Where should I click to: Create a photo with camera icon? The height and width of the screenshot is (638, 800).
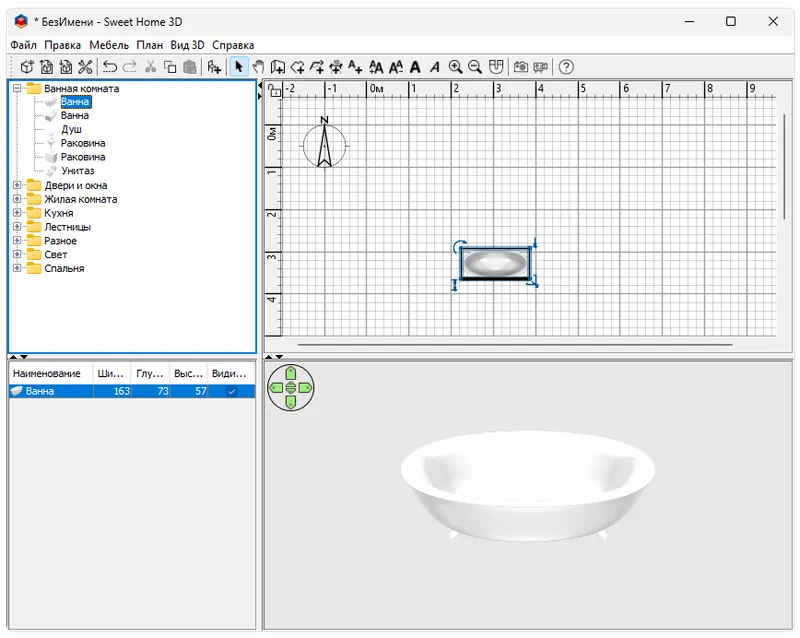click(x=521, y=67)
